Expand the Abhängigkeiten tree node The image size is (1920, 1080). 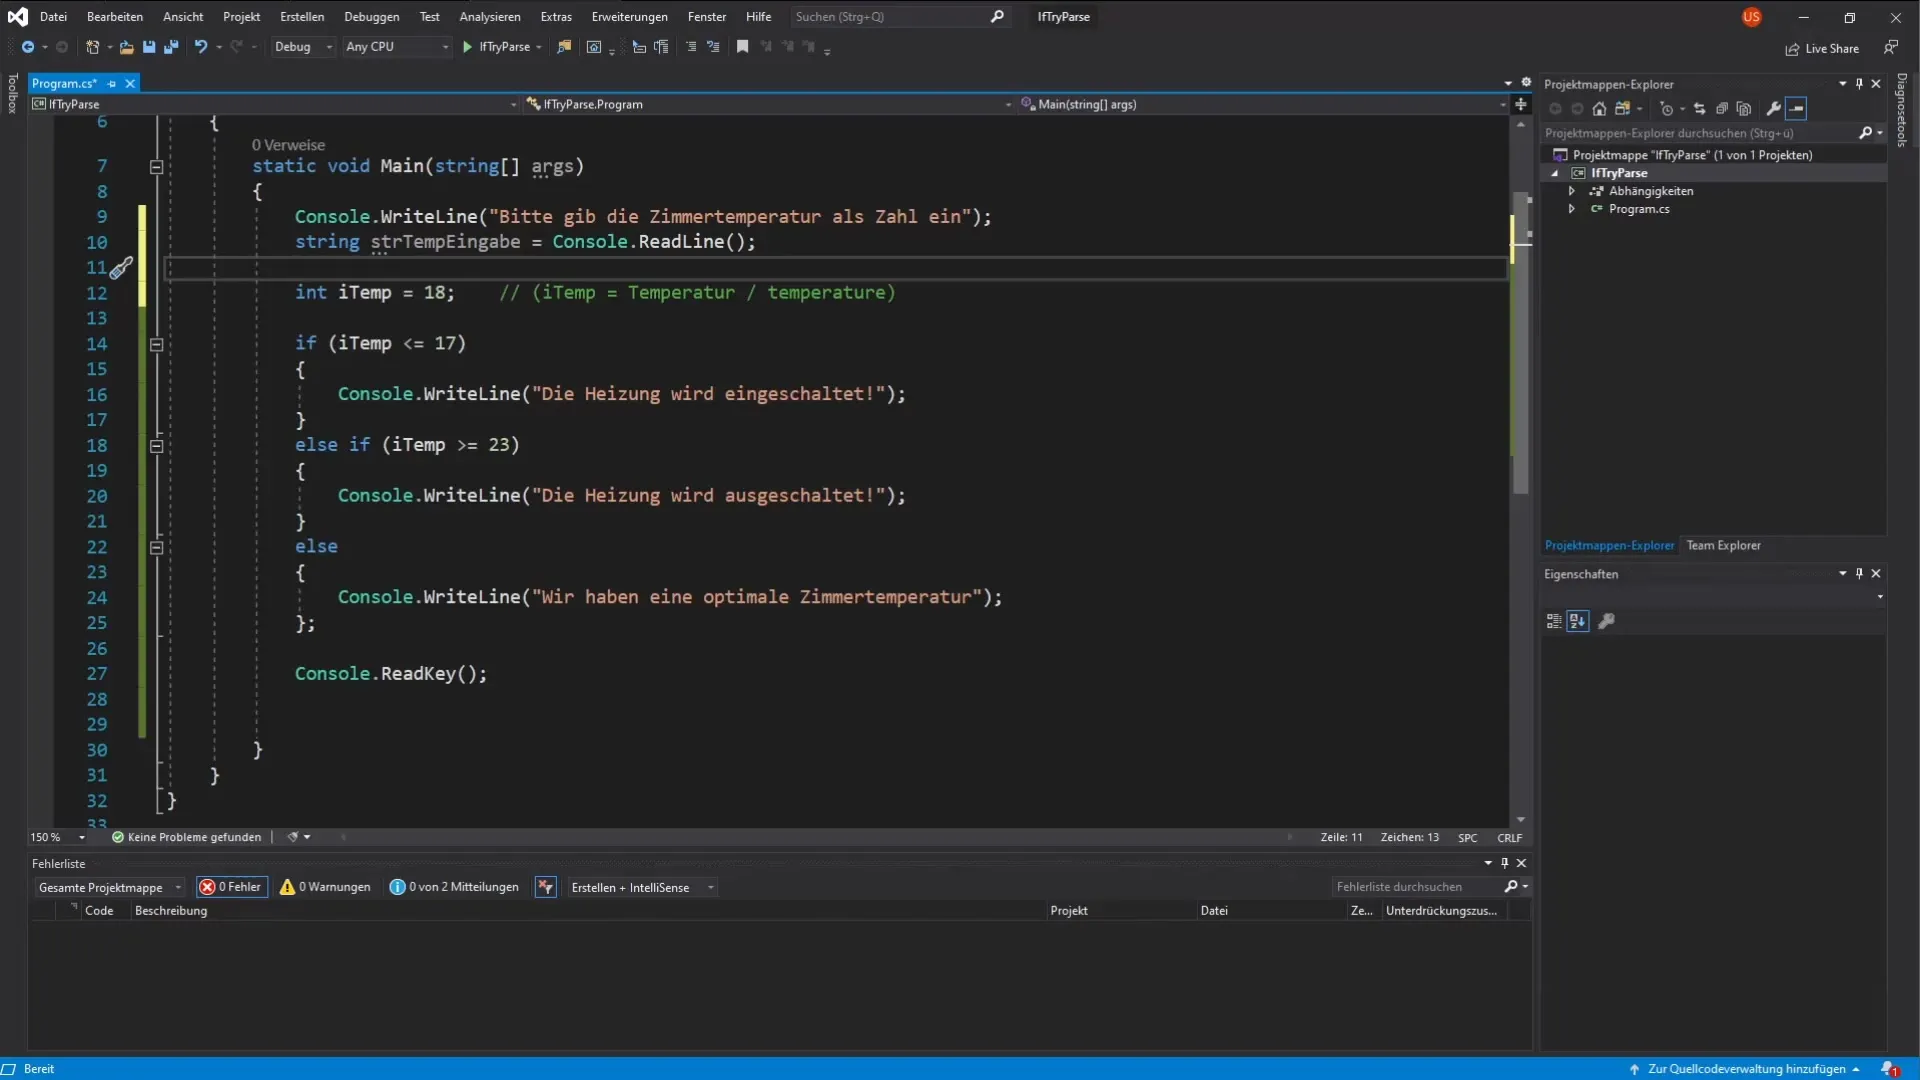pos(1572,191)
